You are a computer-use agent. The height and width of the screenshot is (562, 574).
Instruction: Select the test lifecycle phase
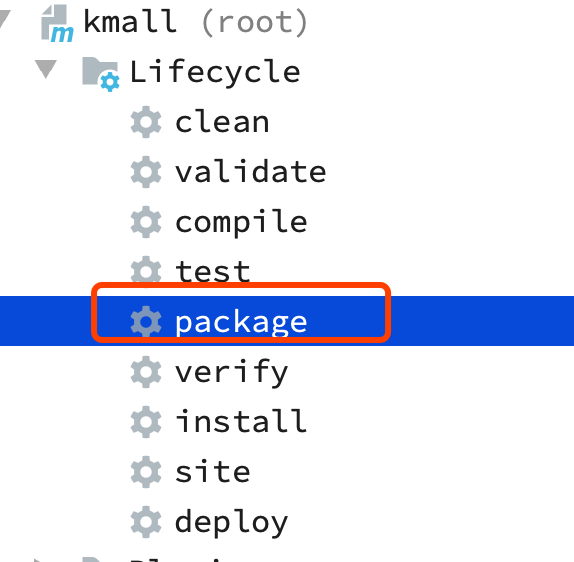click(x=213, y=272)
